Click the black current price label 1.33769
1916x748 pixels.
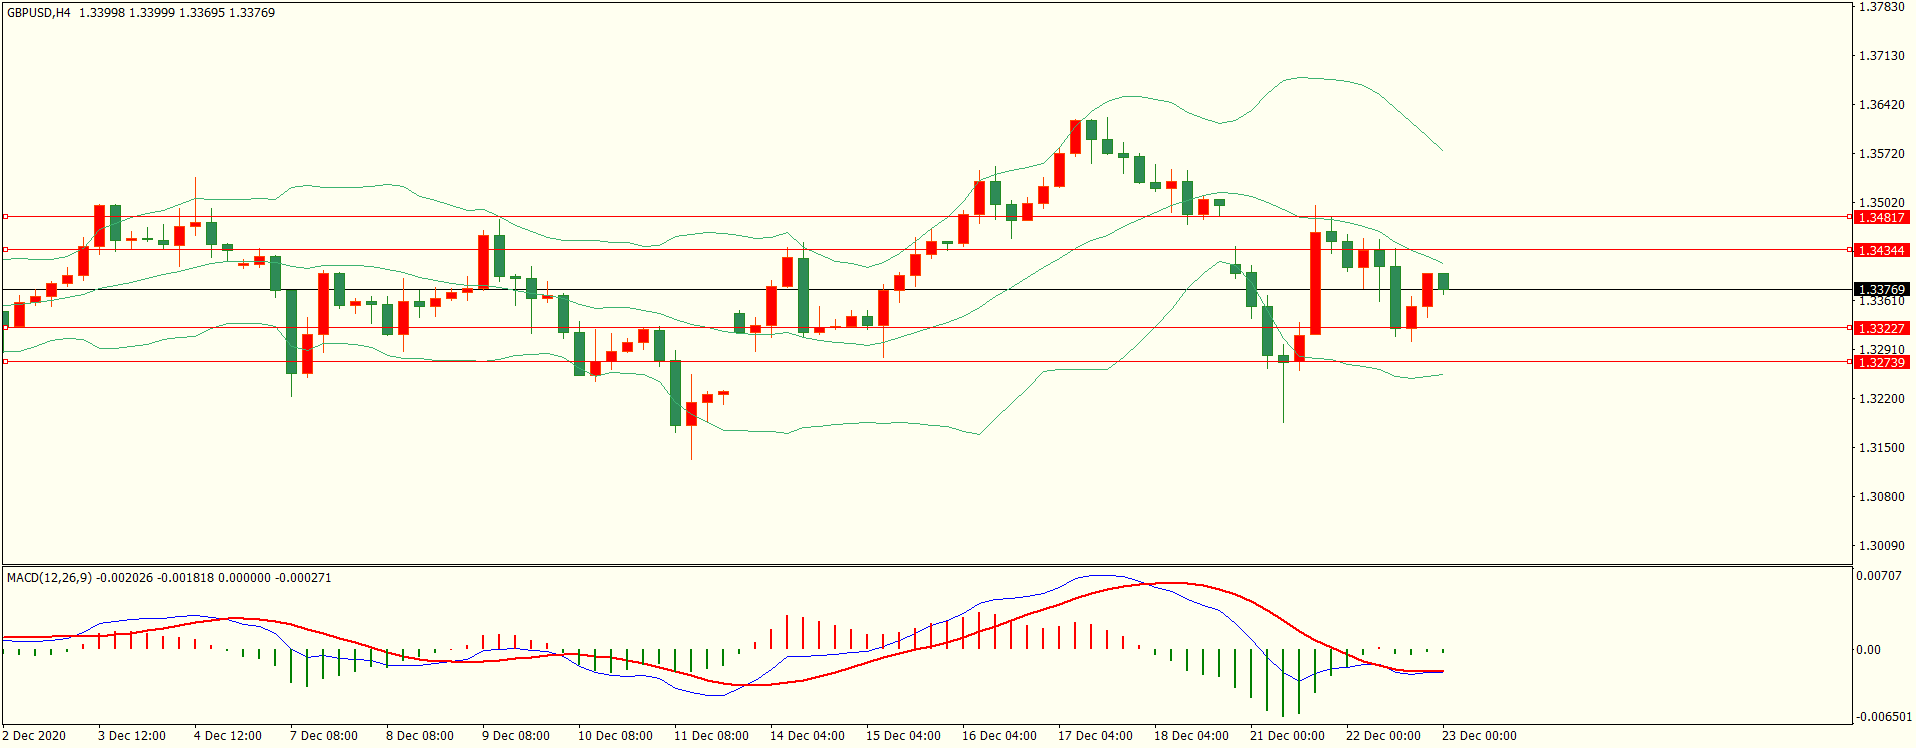tap(1881, 290)
